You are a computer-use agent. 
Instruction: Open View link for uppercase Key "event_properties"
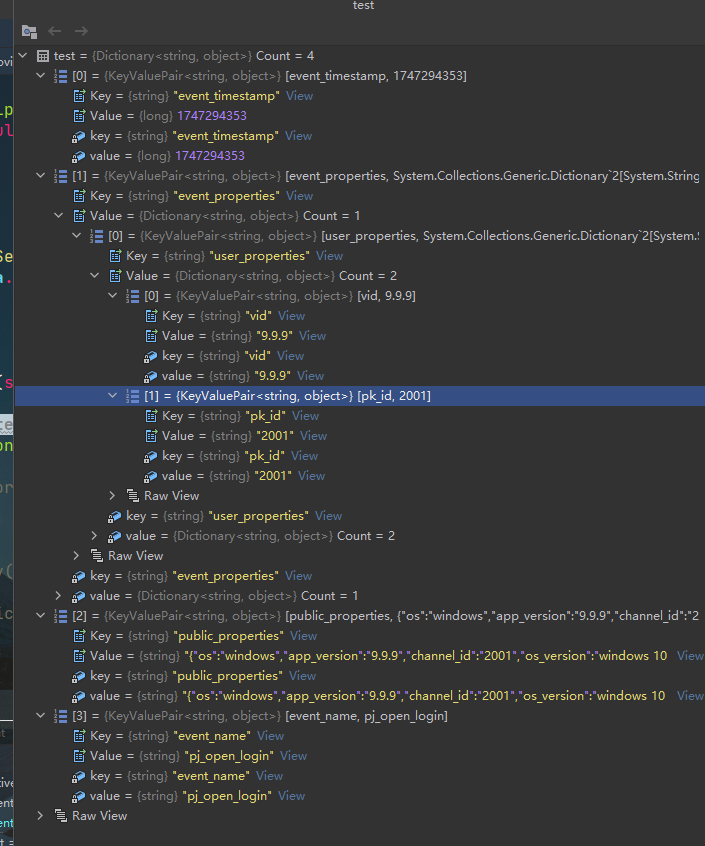click(299, 196)
